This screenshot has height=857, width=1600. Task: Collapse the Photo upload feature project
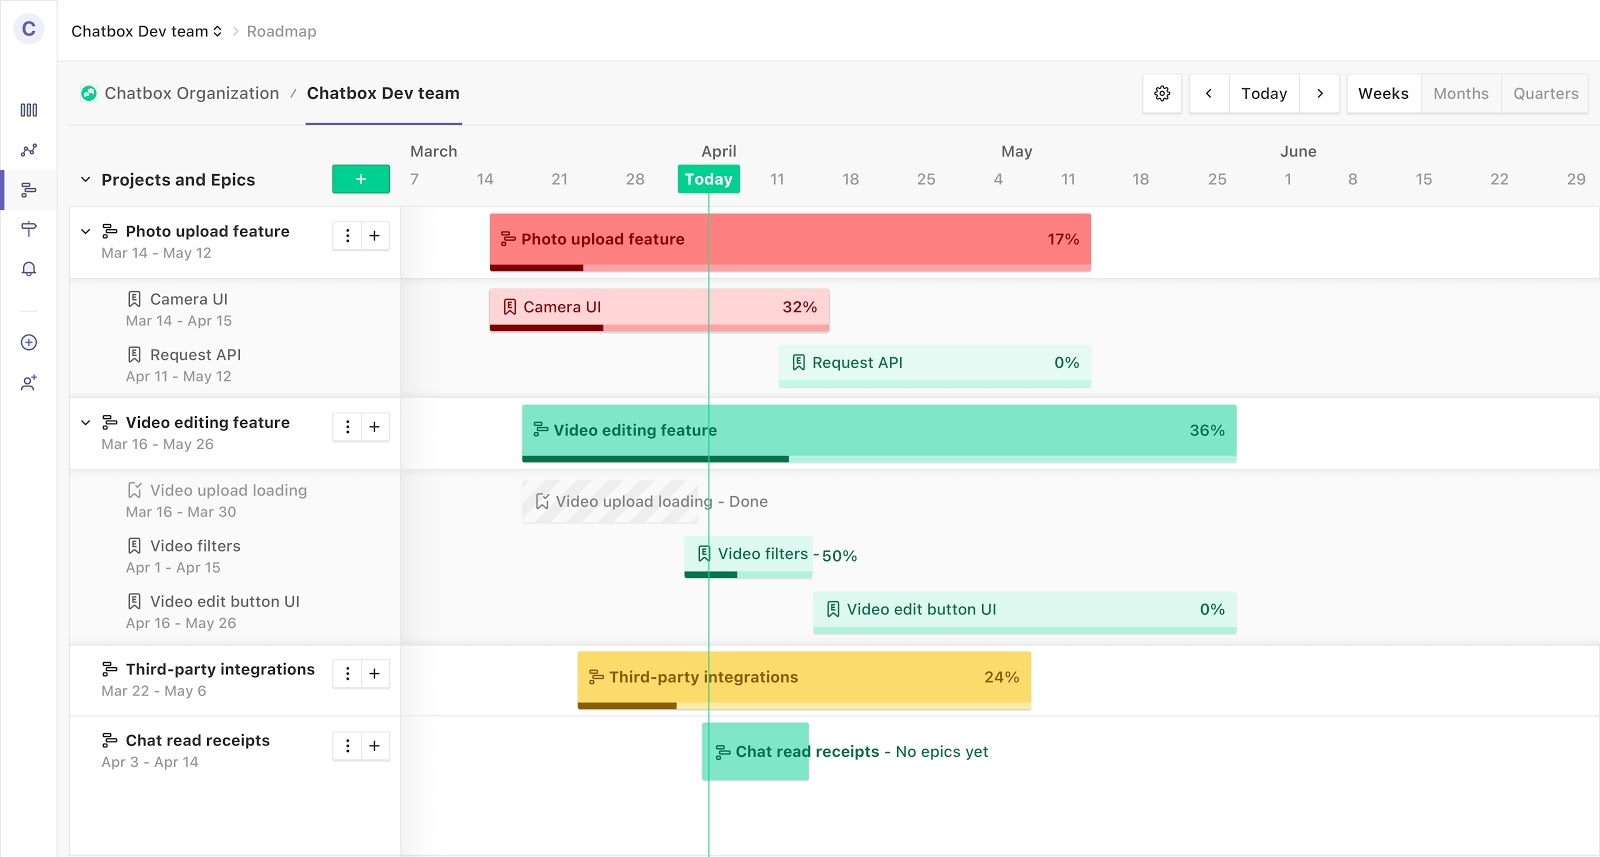pos(86,231)
